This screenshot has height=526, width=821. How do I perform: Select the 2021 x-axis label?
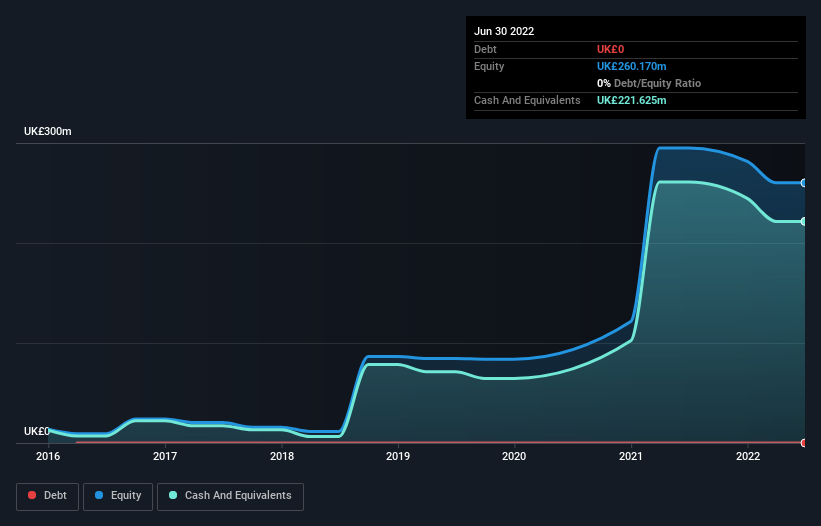pos(631,456)
